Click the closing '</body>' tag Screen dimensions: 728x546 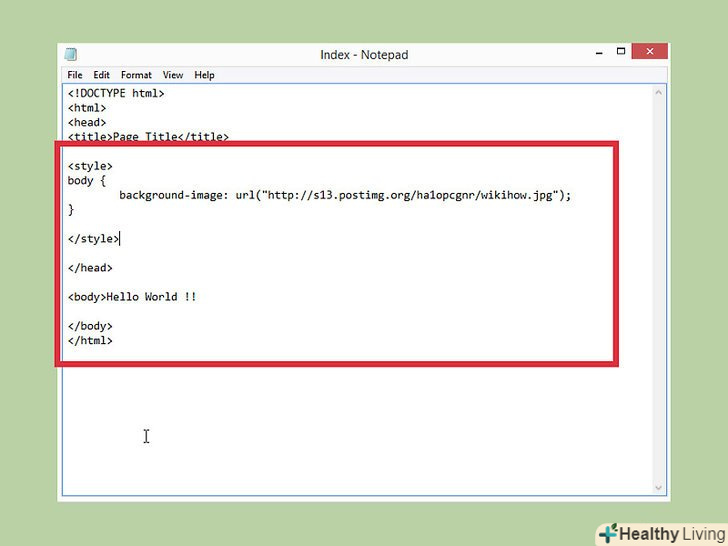[x=90, y=326]
